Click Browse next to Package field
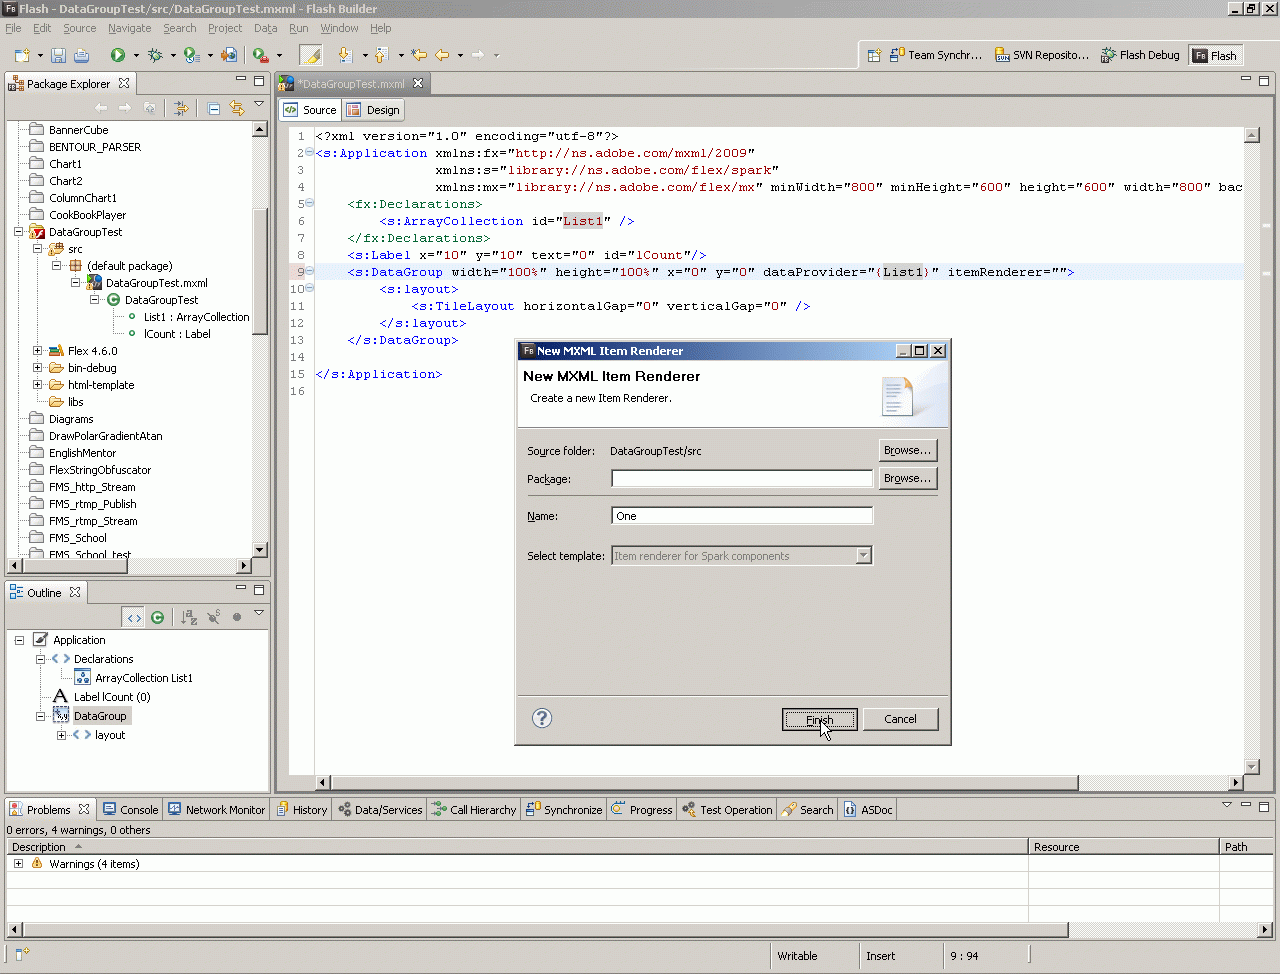Screen dimensions: 1280x974 point(907,479)
